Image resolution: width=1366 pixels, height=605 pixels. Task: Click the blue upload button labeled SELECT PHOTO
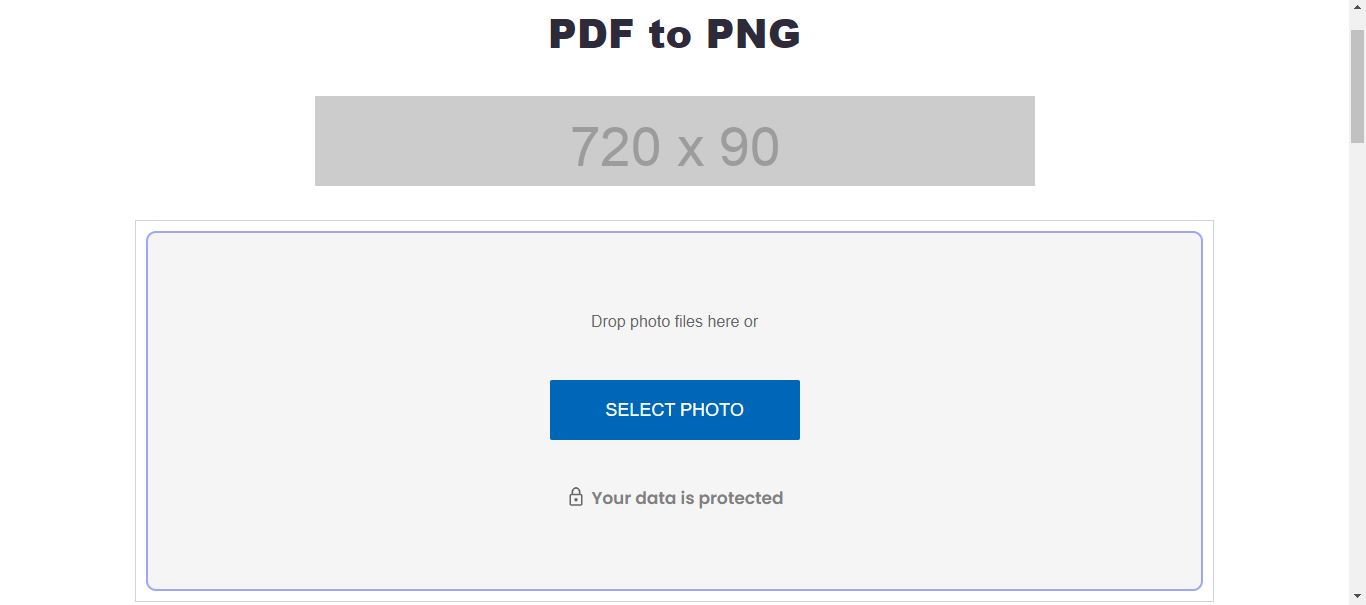pos(674,409)
